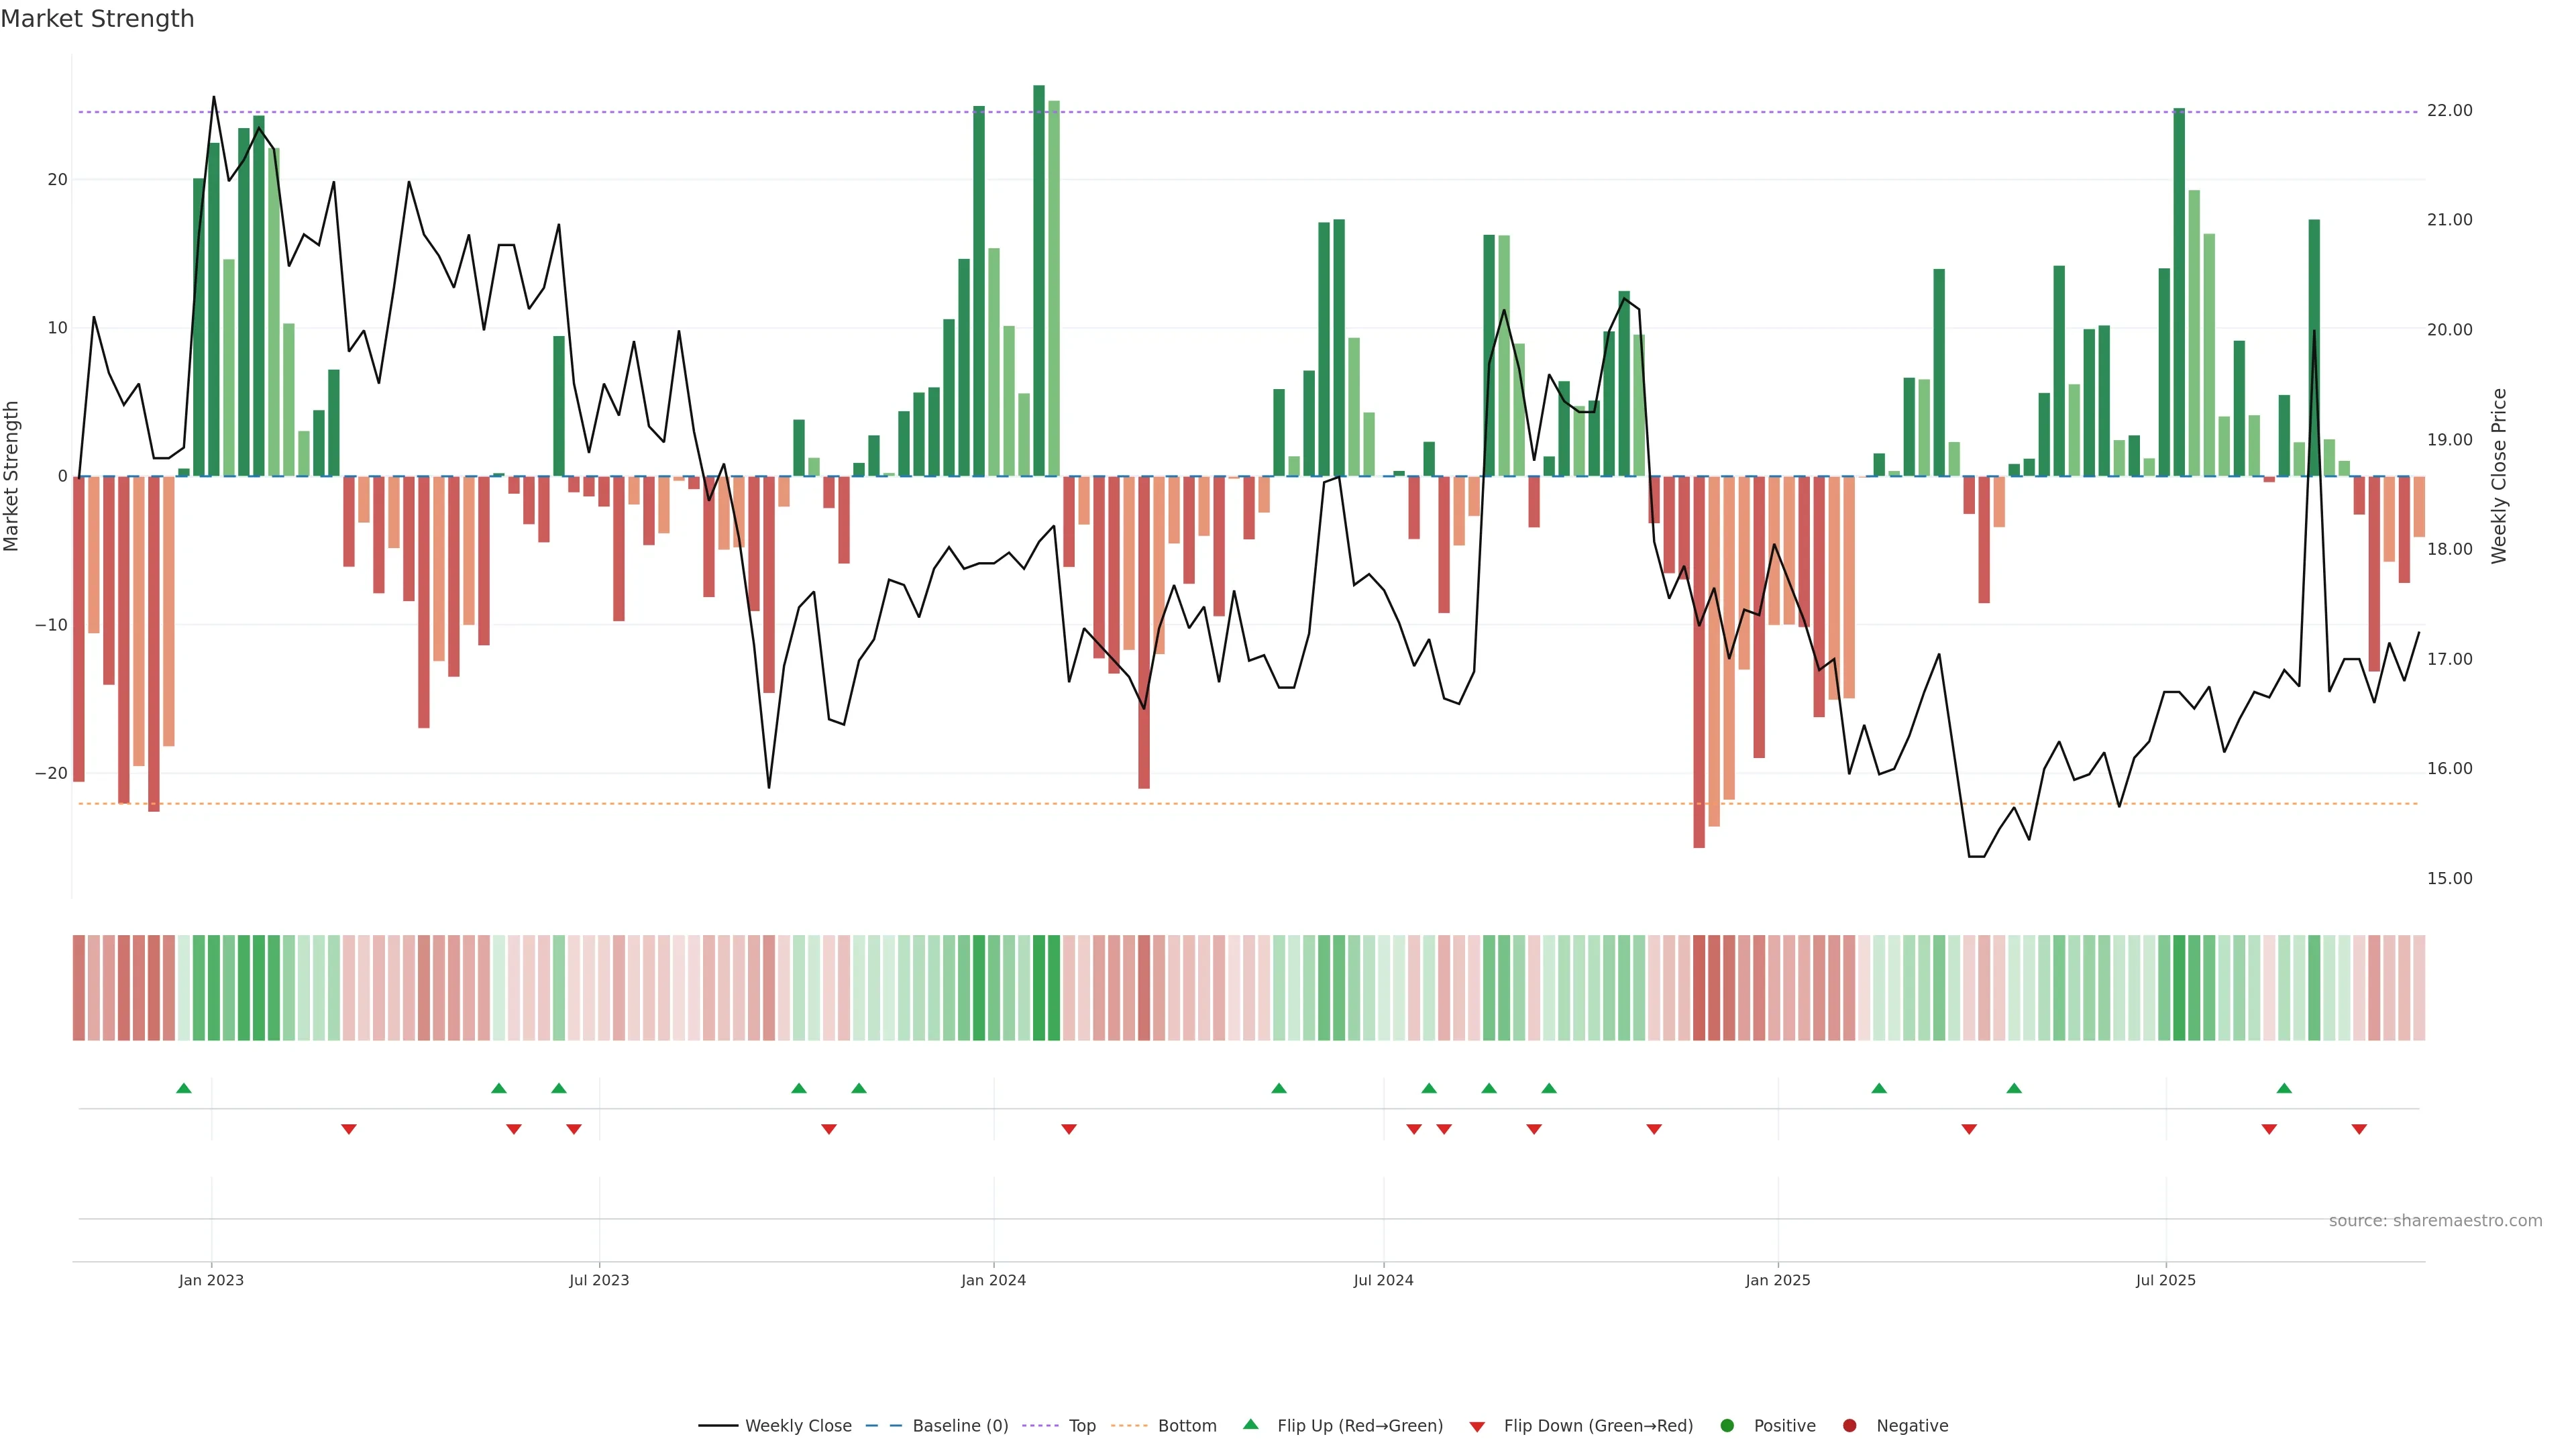This screenshot has height=1449, width=2576.
Task: Click the Flip Up green triangle legend icon
Action: [1250, 1425]
